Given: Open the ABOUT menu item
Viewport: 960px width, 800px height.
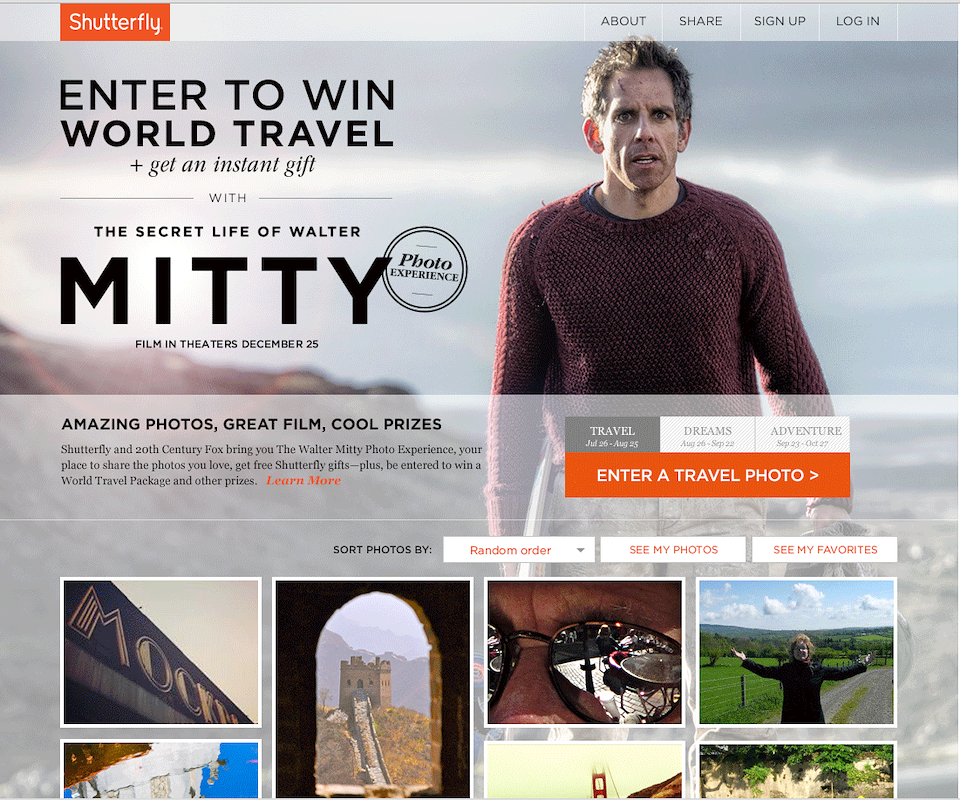Looking at the screenshot, I should pos(623,21).
